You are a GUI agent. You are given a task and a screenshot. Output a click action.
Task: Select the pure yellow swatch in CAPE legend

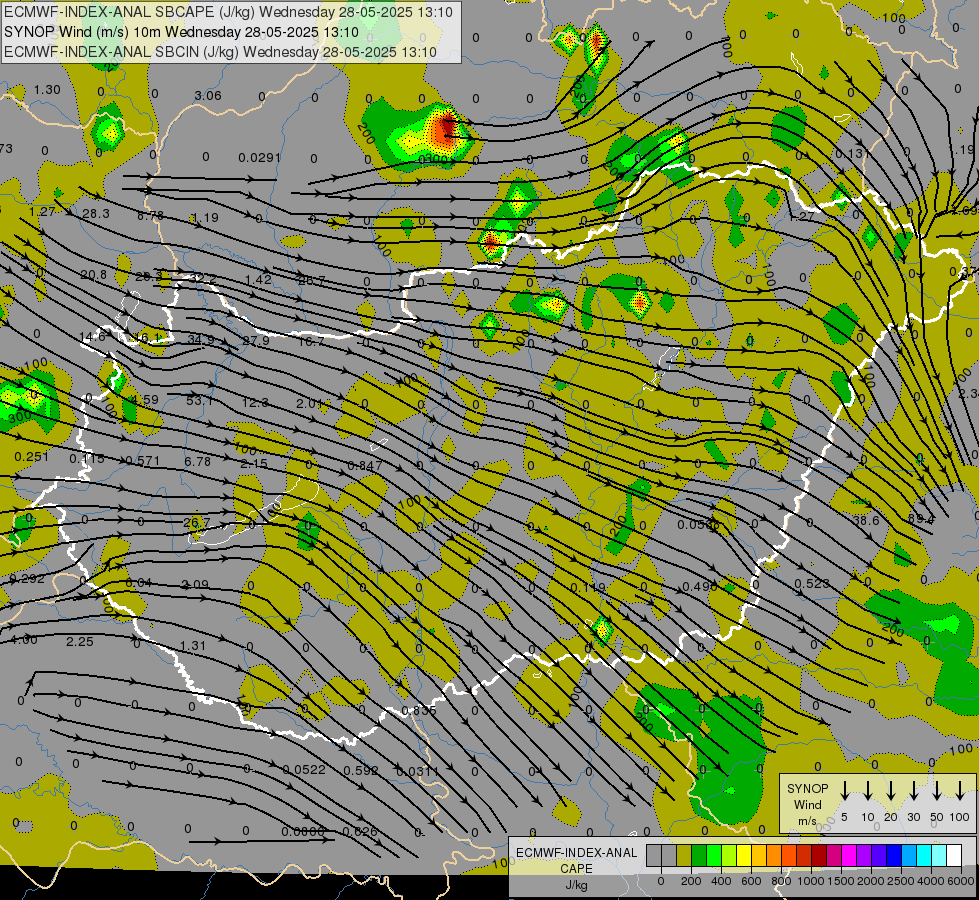744,856
